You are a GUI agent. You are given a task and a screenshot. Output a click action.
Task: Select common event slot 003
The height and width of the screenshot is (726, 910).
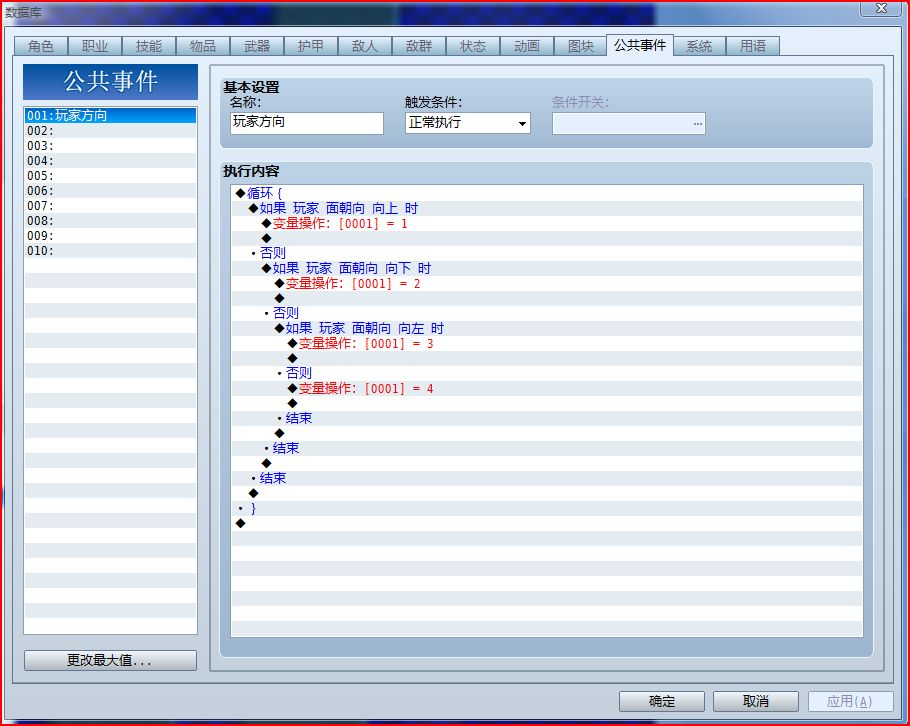coord(110,146)
